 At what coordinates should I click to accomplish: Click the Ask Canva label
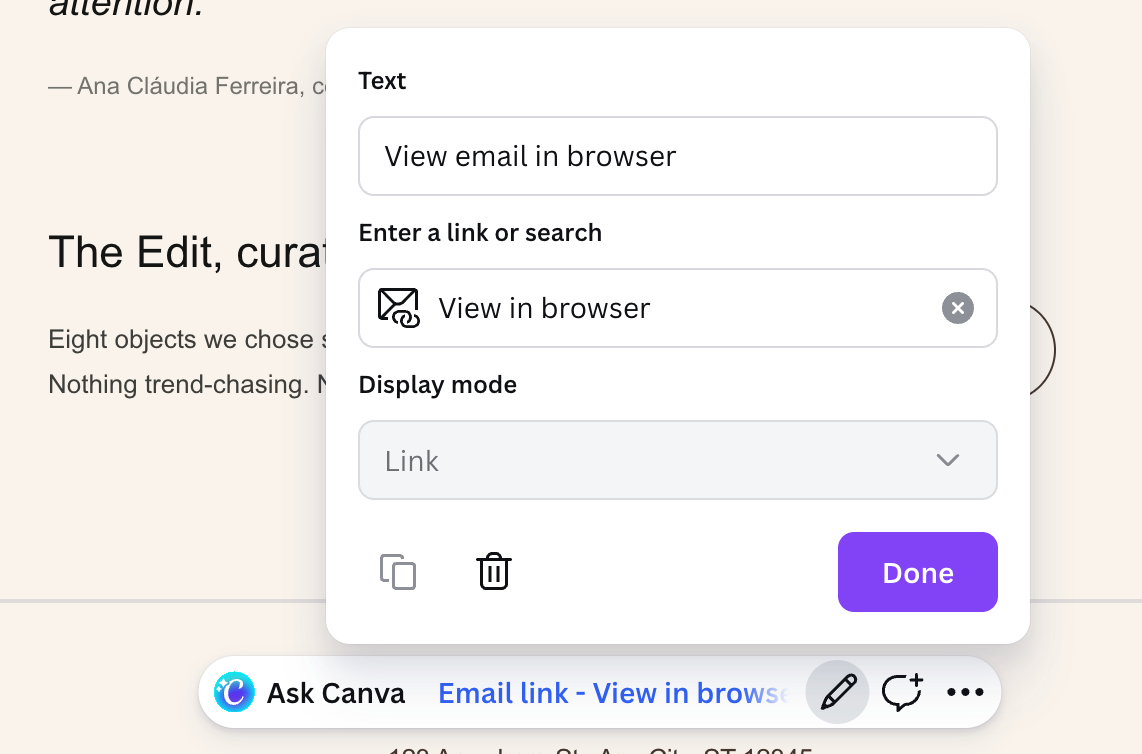(335, 693)
